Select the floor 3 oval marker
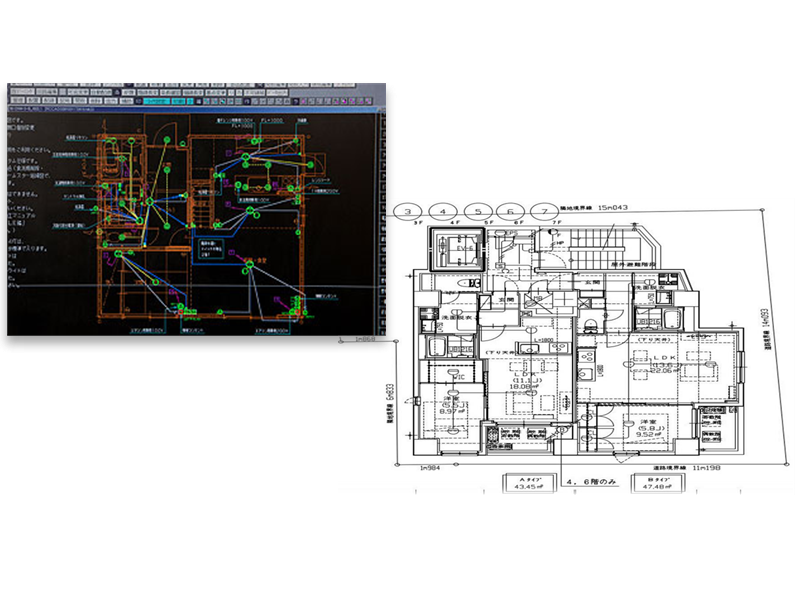The image size is (800, 600). 408,211
